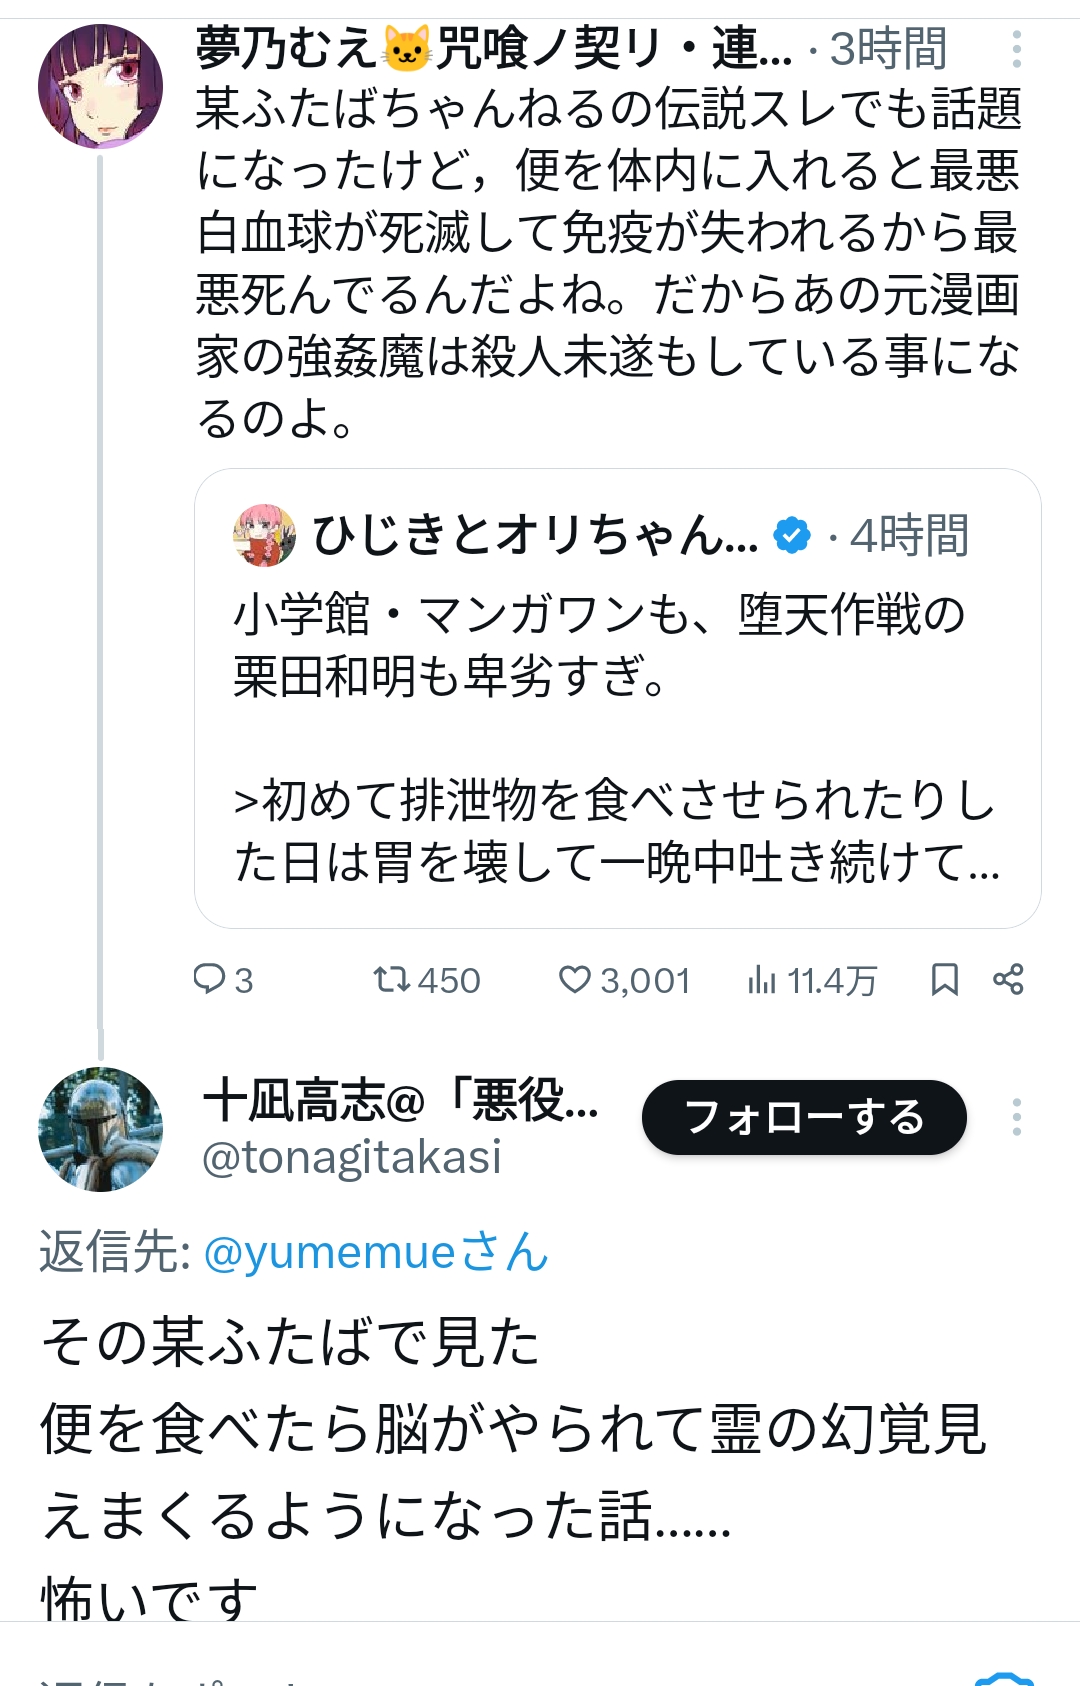The width and height of the screenshot is (1080, 1686).
Task: Open 十凪高志 display name profile
Action: (400, 1101)
